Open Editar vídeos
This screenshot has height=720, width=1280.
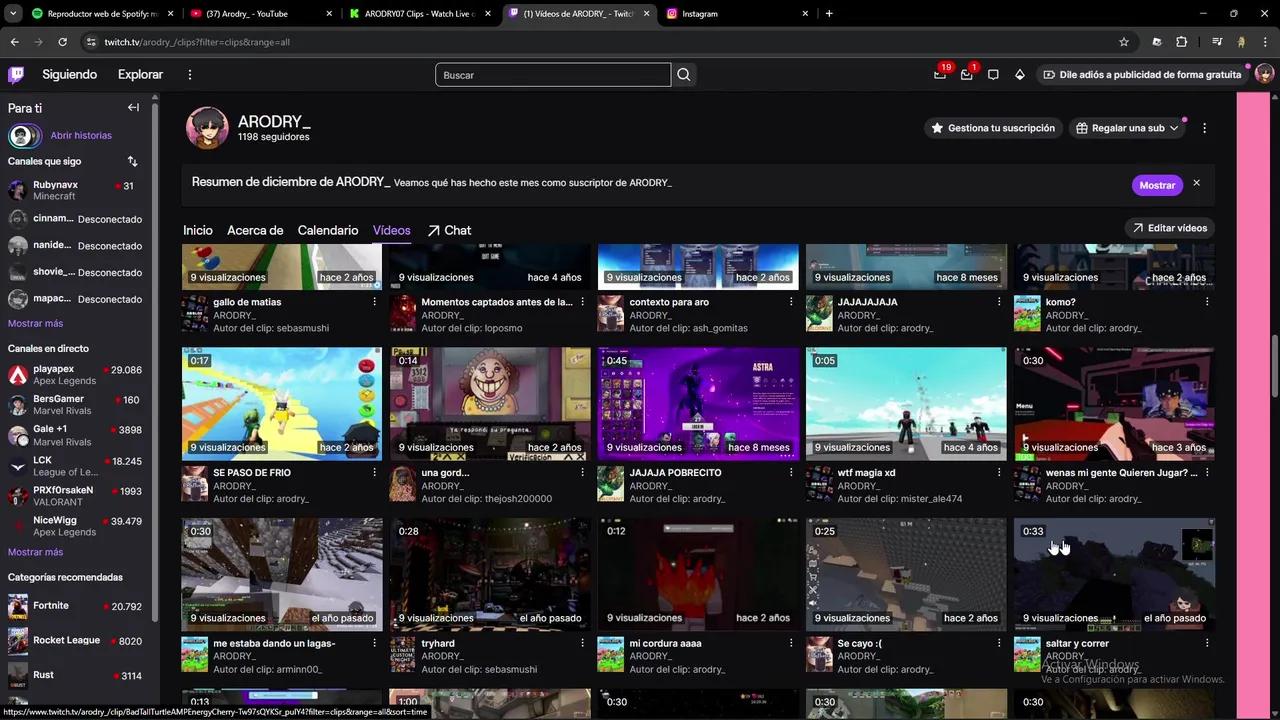pyautogui.click(x=1170, y=227)
